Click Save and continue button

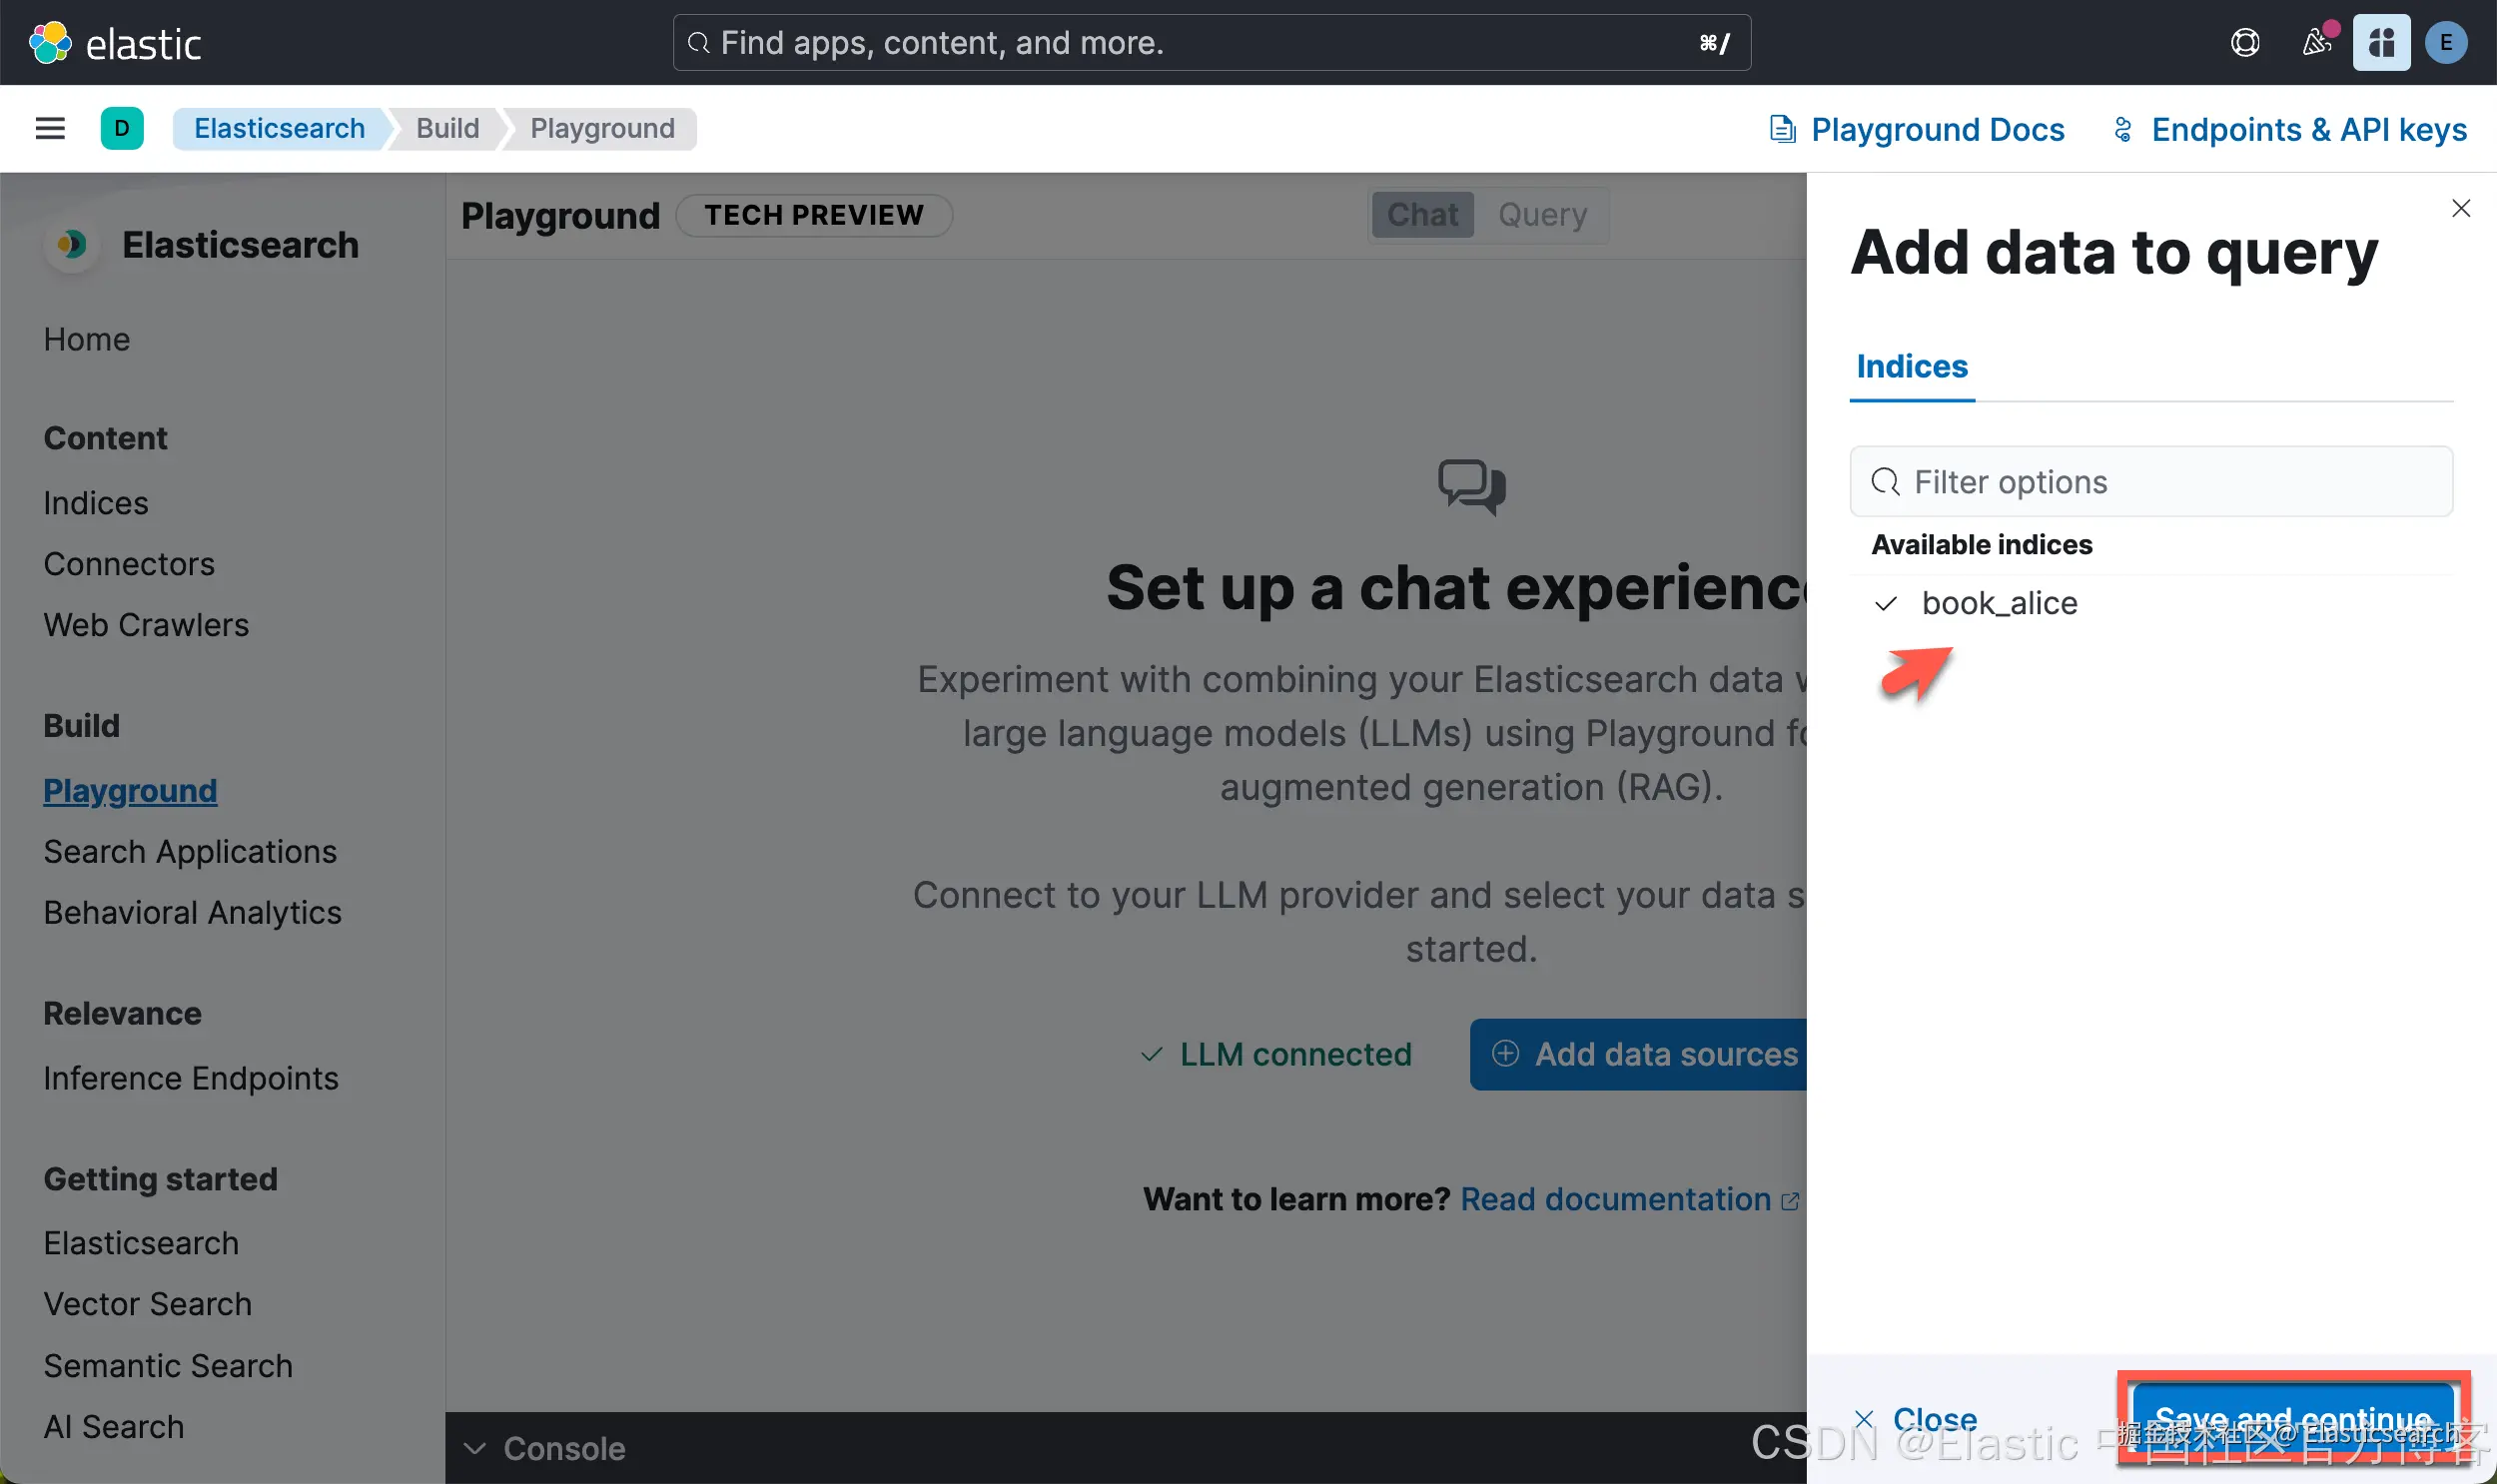click(2293, 1418)
